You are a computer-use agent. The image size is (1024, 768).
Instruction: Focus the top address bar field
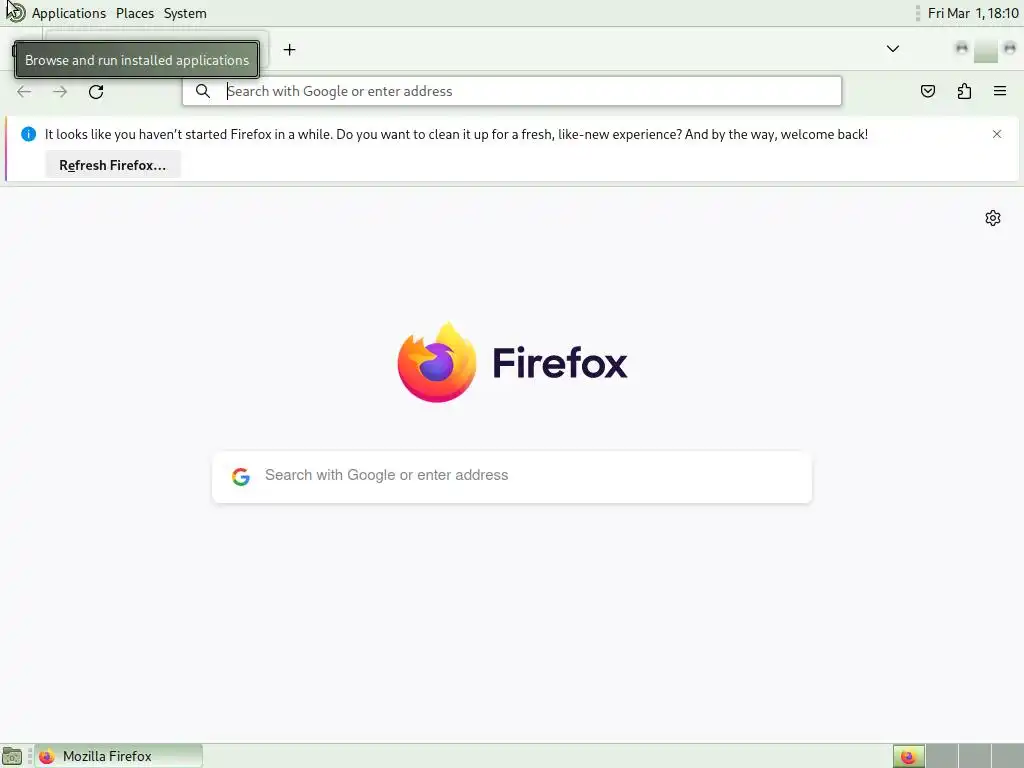coord(512,91)
